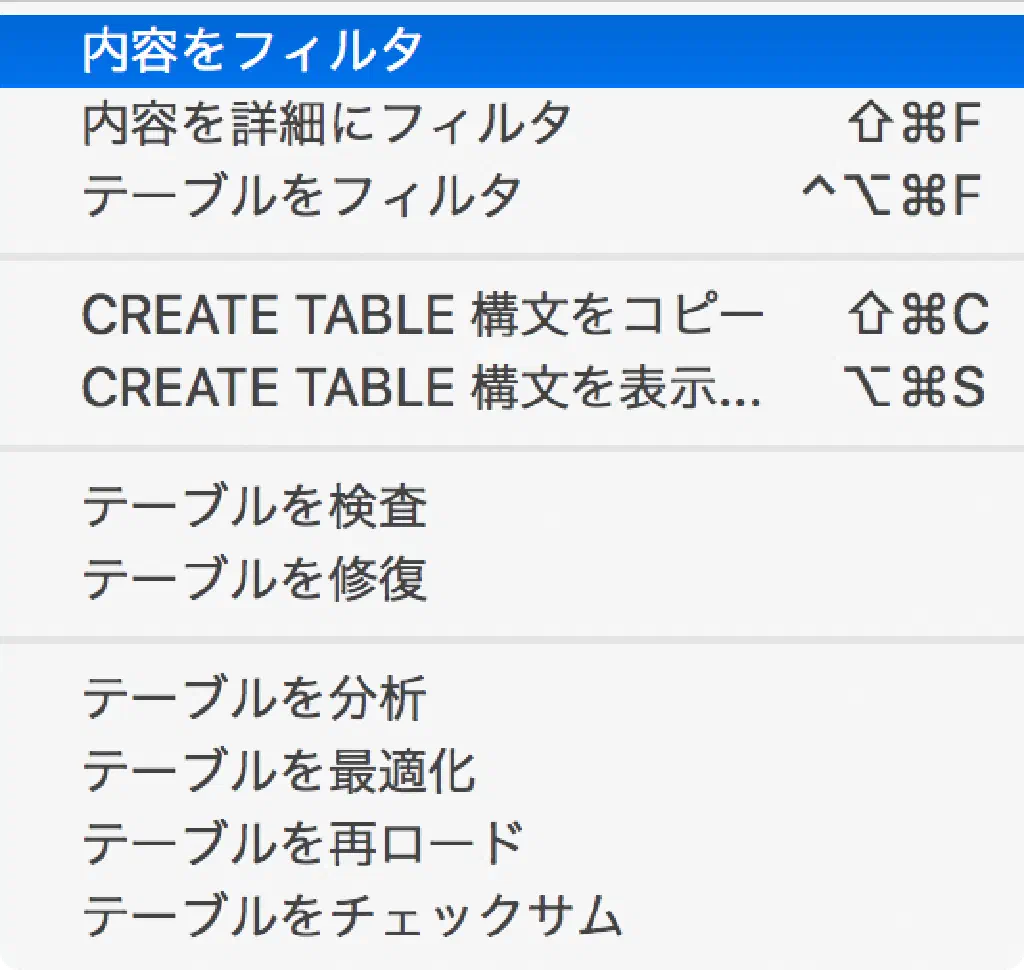Choose the テーブルをチェックサム menu item

(352, 915)
